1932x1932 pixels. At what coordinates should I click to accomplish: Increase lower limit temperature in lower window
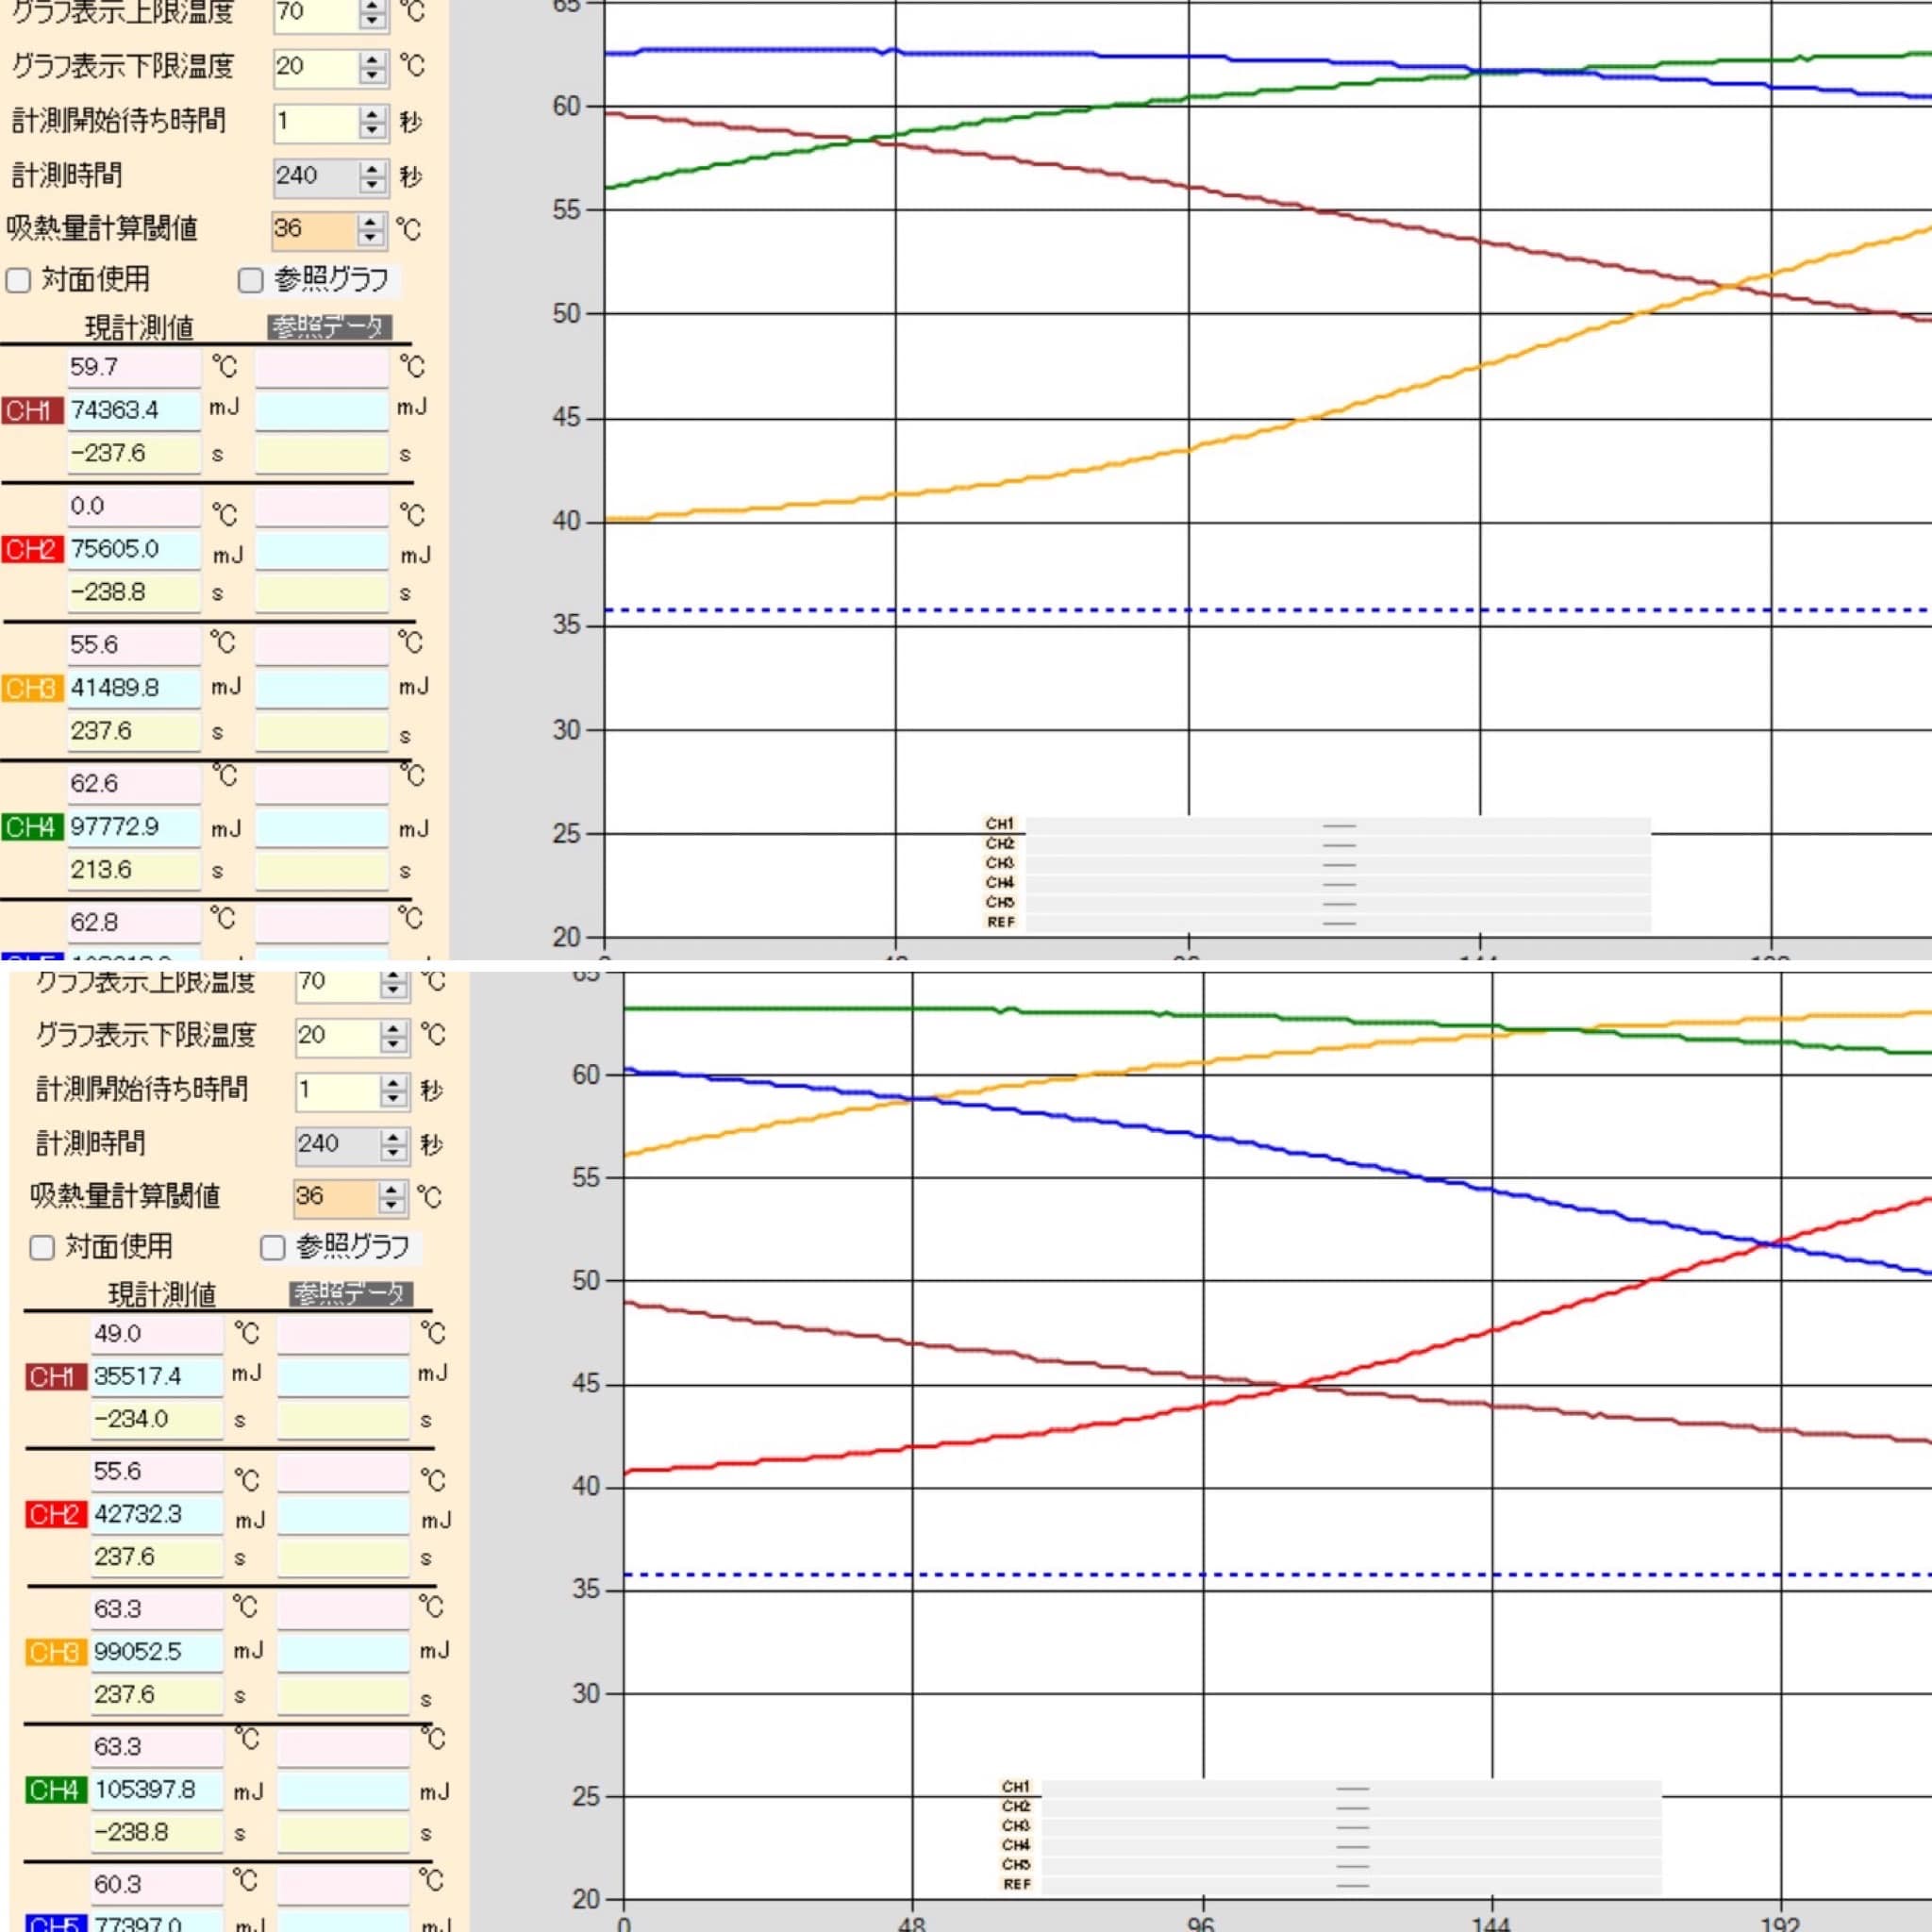tap(394, 1028)
